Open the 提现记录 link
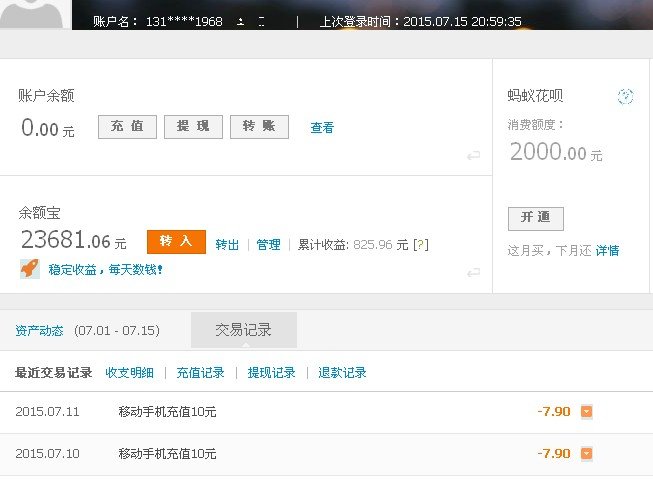Image resolution: width=653 pixels, height=485 pixels. [x=272, y=372]
